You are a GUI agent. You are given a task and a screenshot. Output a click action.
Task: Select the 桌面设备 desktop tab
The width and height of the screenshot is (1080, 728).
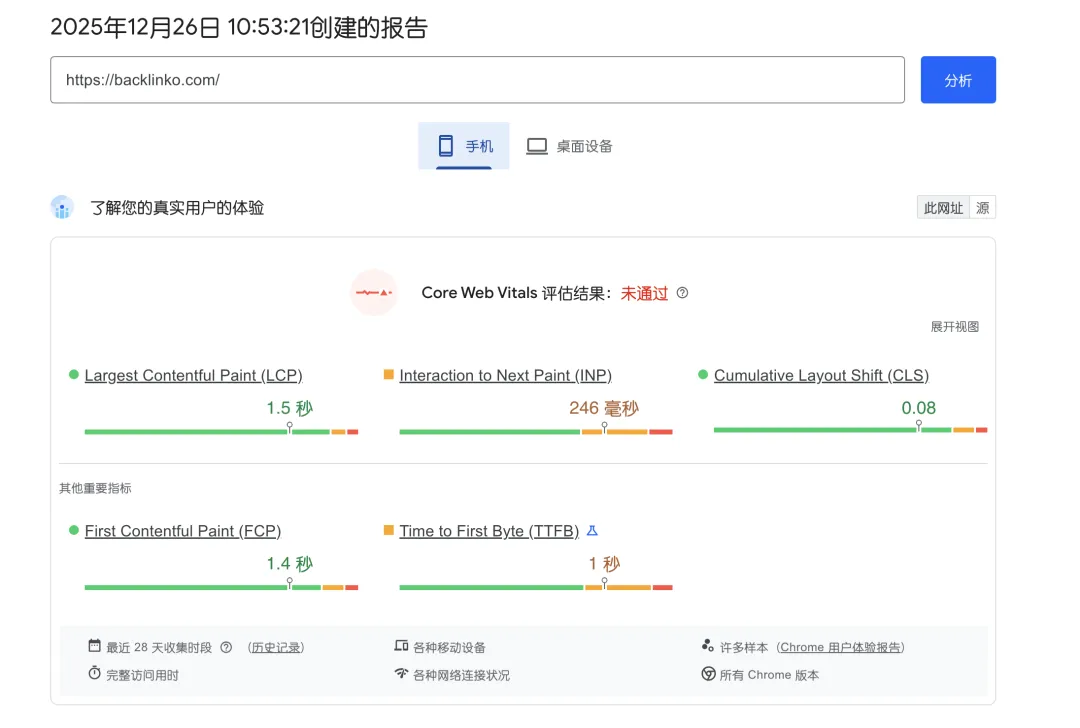coord(569,146)
